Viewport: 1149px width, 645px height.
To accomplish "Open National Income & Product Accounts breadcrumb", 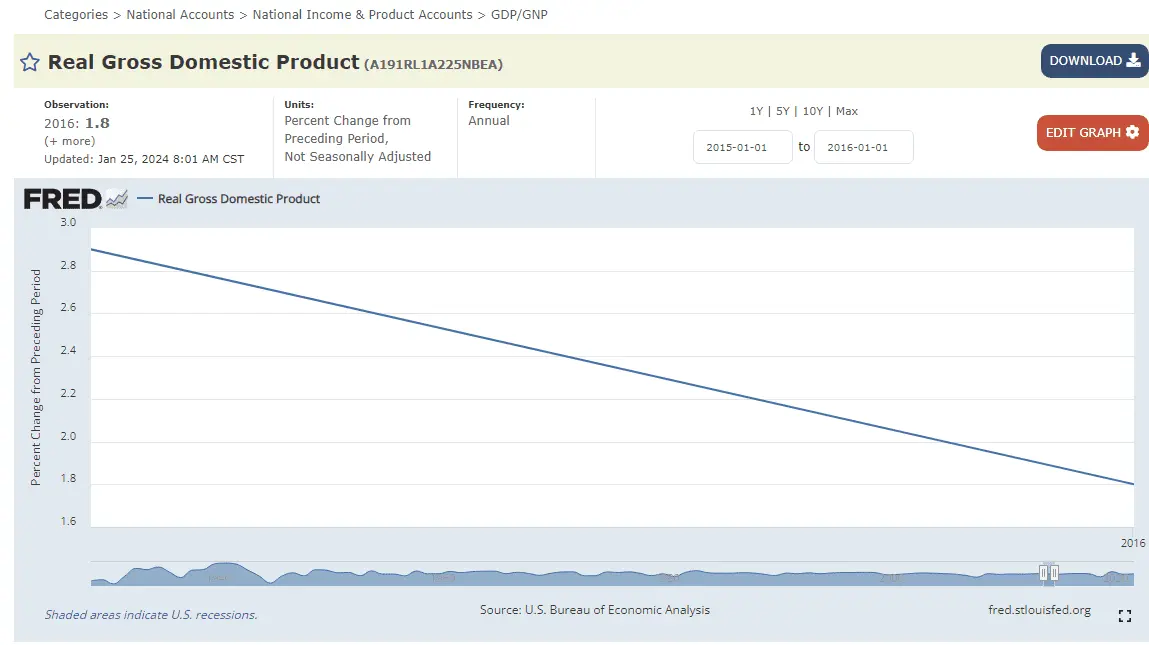I will point(362,15).
